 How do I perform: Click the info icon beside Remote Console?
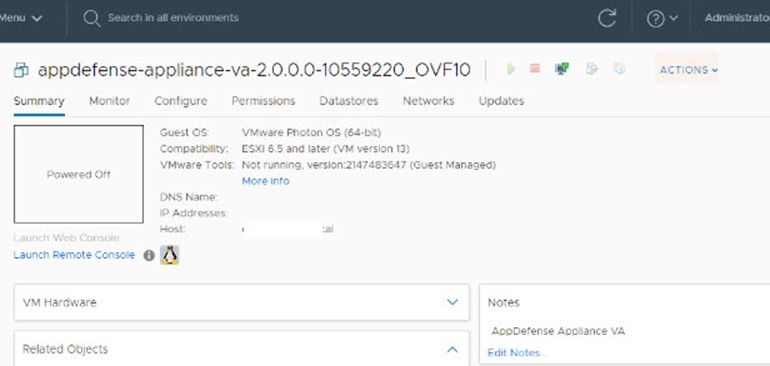coord(149,255)
